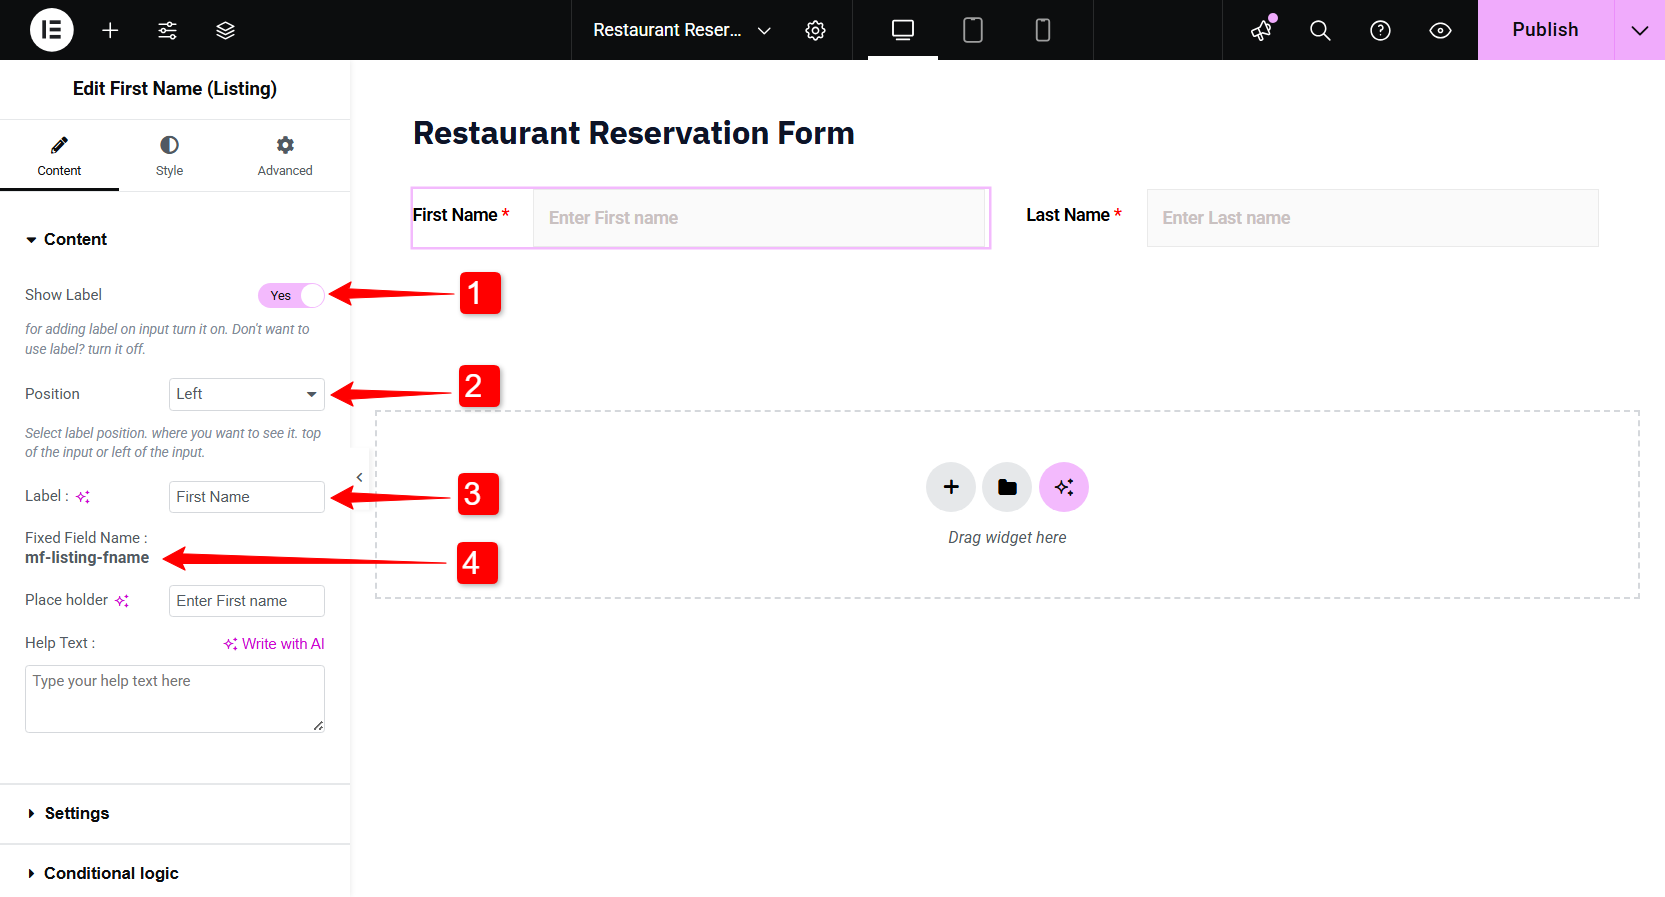The image size is (1665, 897).
Task: Select the Style tab
Action: (169, 156)
